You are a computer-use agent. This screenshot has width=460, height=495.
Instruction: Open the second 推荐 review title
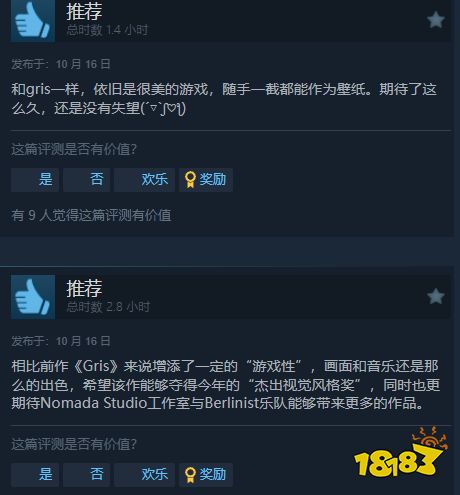(x=84, y=288)
